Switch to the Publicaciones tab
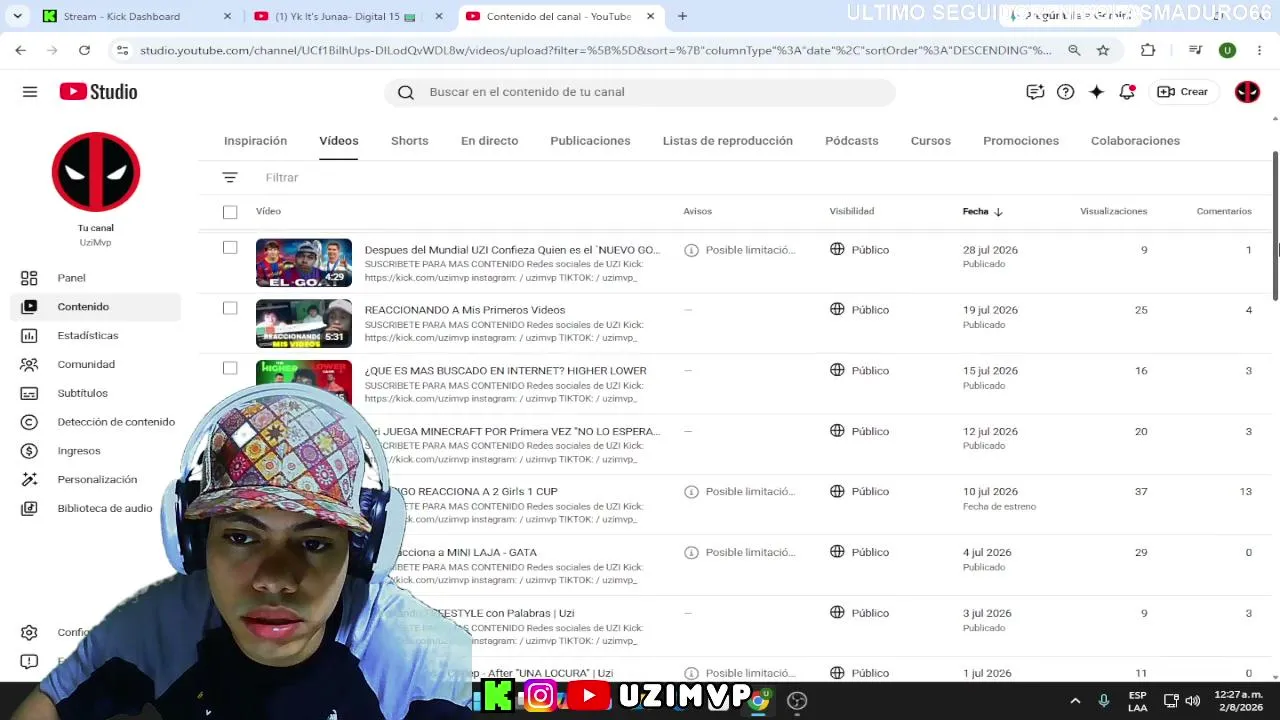Image resolution: width=1280 pixels, height=720 pixels. [590, 141]
